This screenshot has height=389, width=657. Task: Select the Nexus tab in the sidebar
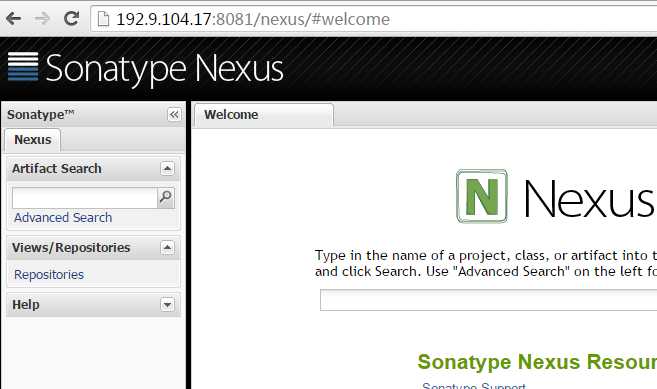33,140
